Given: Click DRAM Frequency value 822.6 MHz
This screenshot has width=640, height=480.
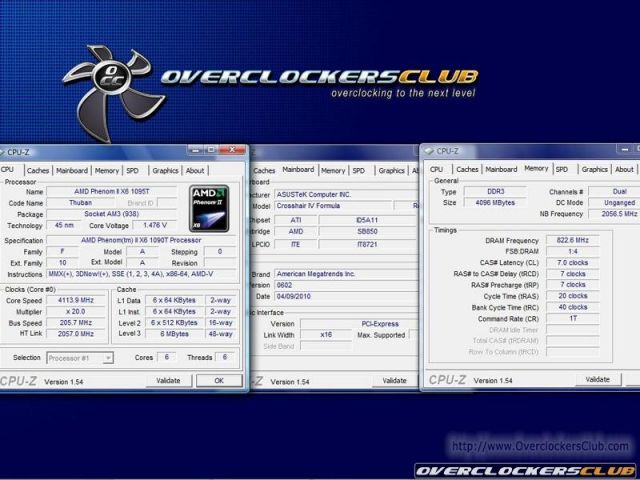Looking at the screenshot, I should tap(573, 240).
